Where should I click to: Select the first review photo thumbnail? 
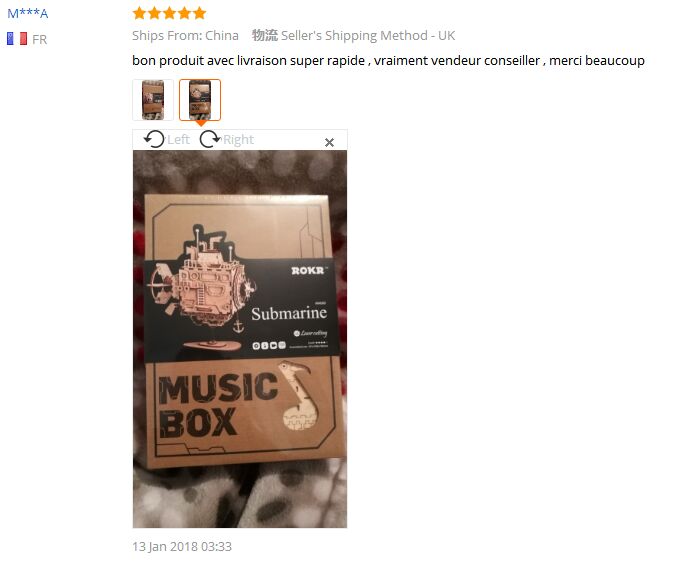coord(153,100)
